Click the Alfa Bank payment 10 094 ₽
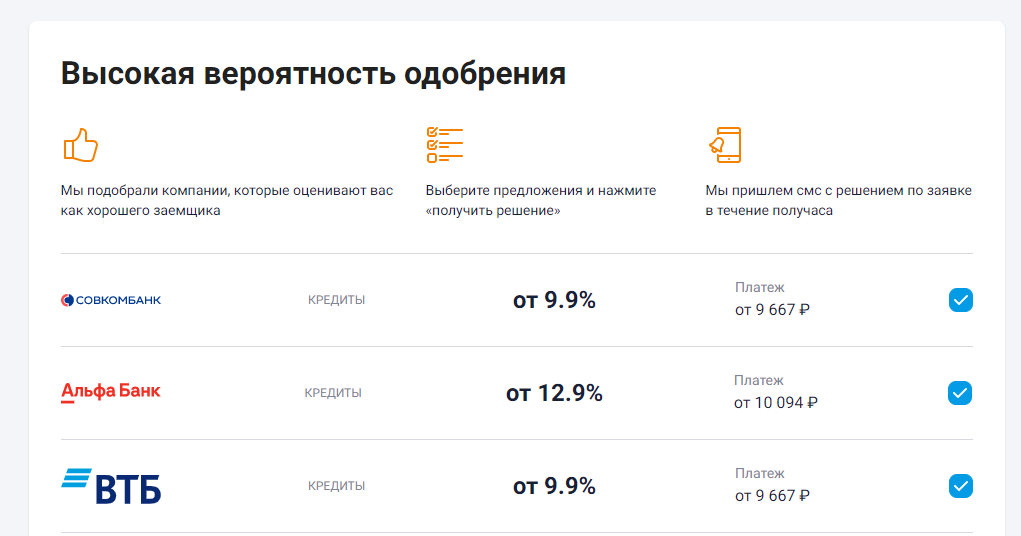The image size is (1021, 536). tap(776, 402)
